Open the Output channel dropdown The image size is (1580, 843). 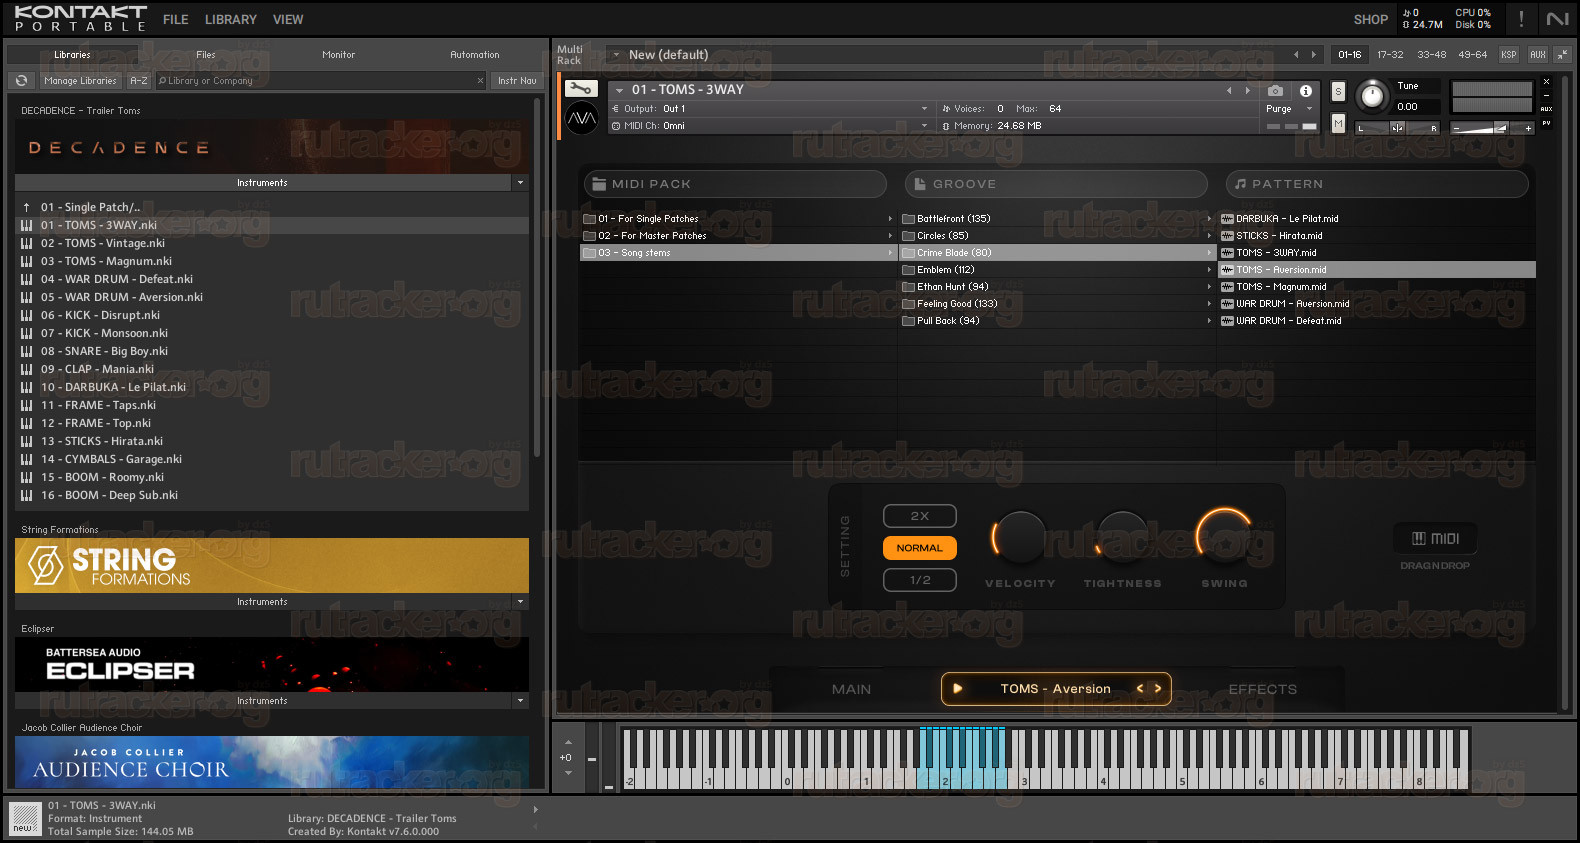[x=924, y=109]
